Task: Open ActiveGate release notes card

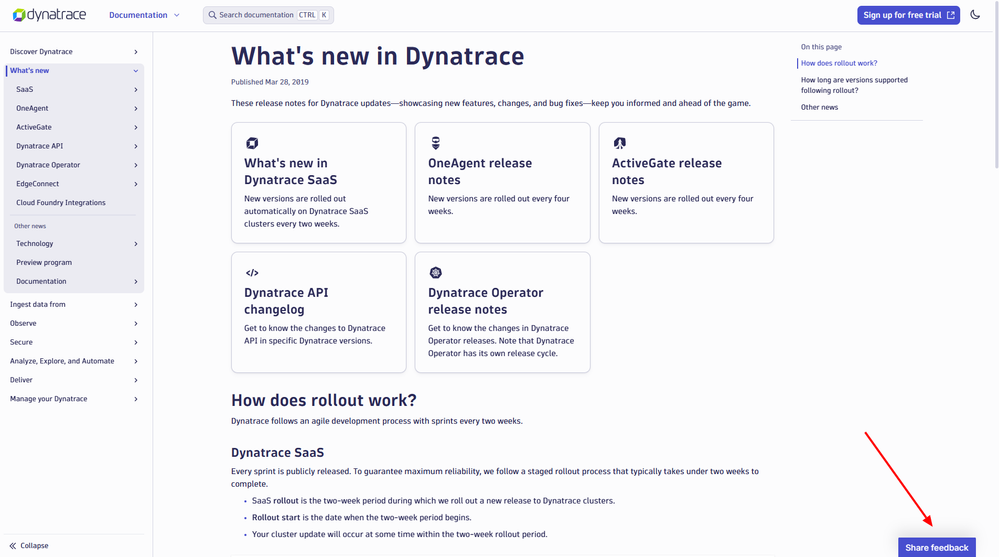Action: [686, 183]
